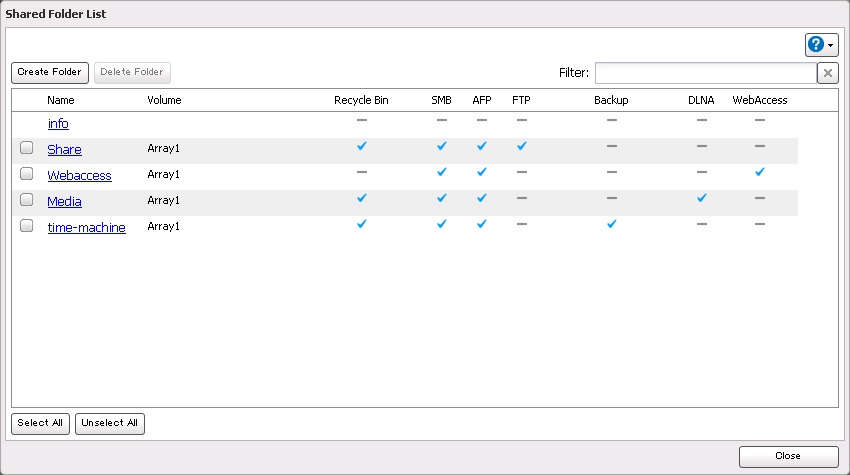Open the info folder link
The width and height of the screenshot is (850, 475).
(x=58, y=124)
